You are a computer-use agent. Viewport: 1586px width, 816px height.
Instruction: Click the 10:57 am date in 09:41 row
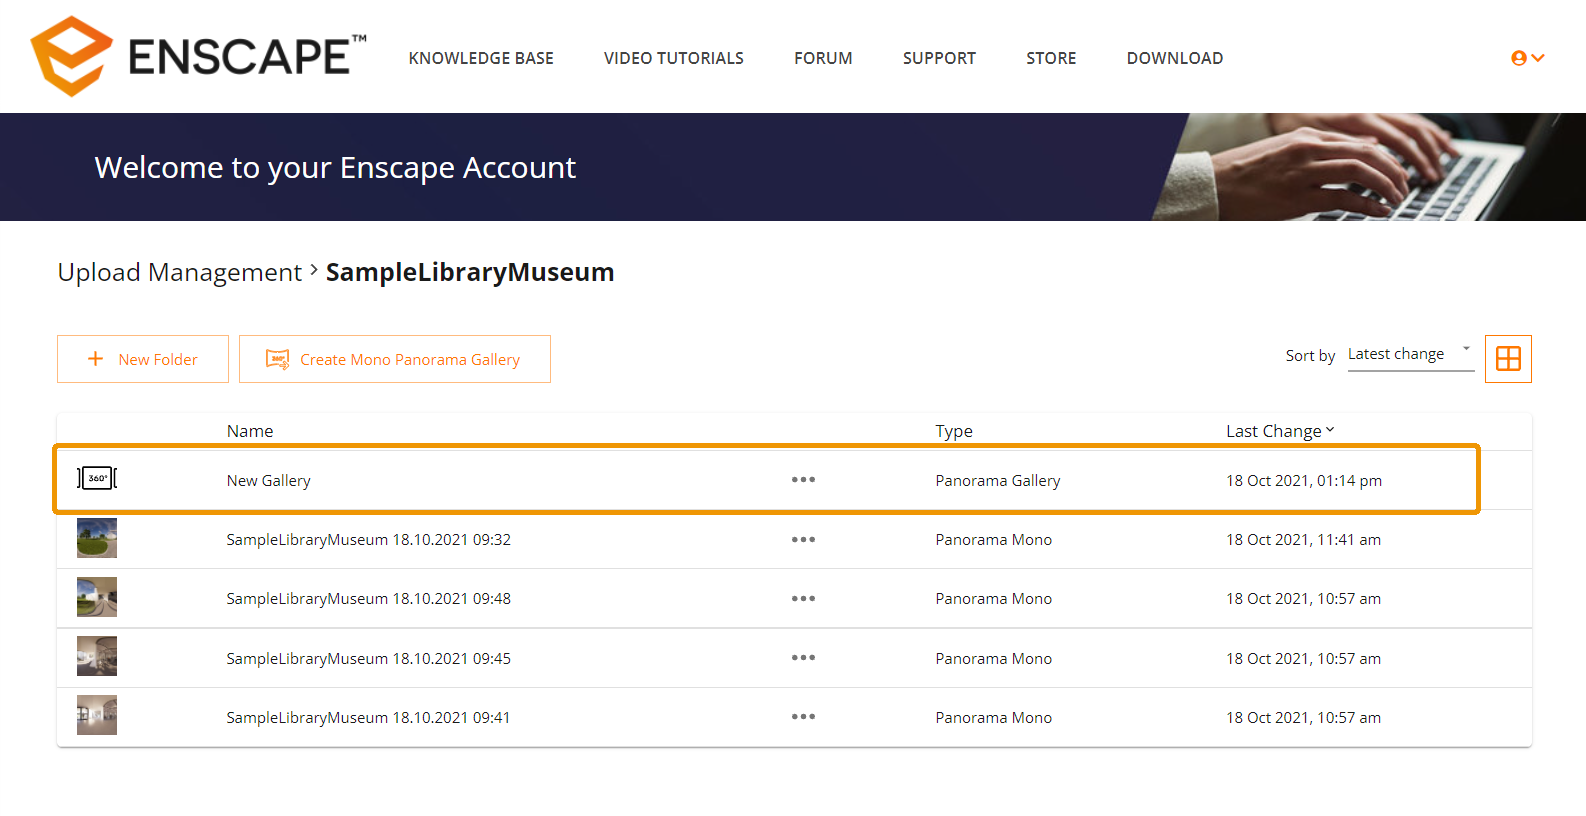[x=1304, y=718]
